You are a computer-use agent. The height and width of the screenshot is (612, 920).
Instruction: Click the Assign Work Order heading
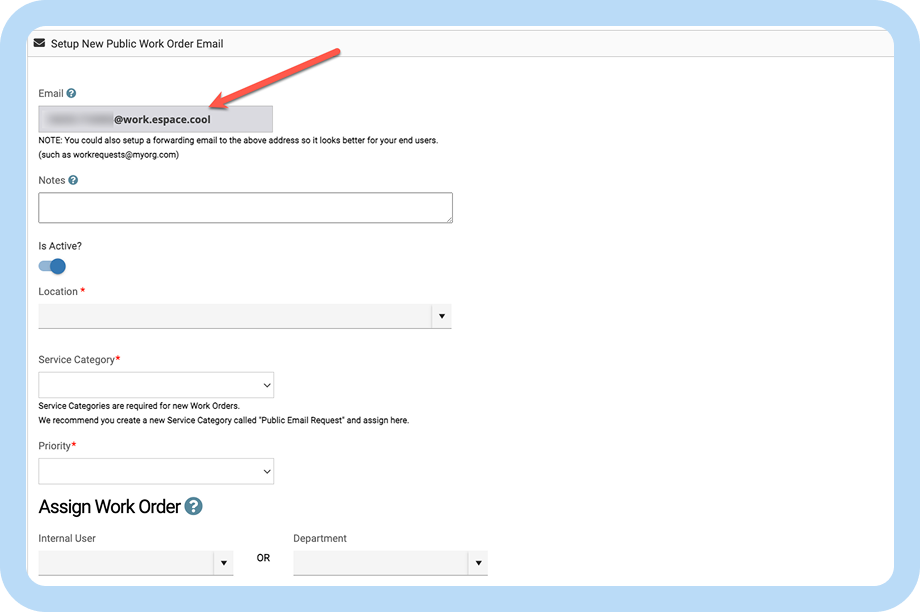[x=109, y=507]
